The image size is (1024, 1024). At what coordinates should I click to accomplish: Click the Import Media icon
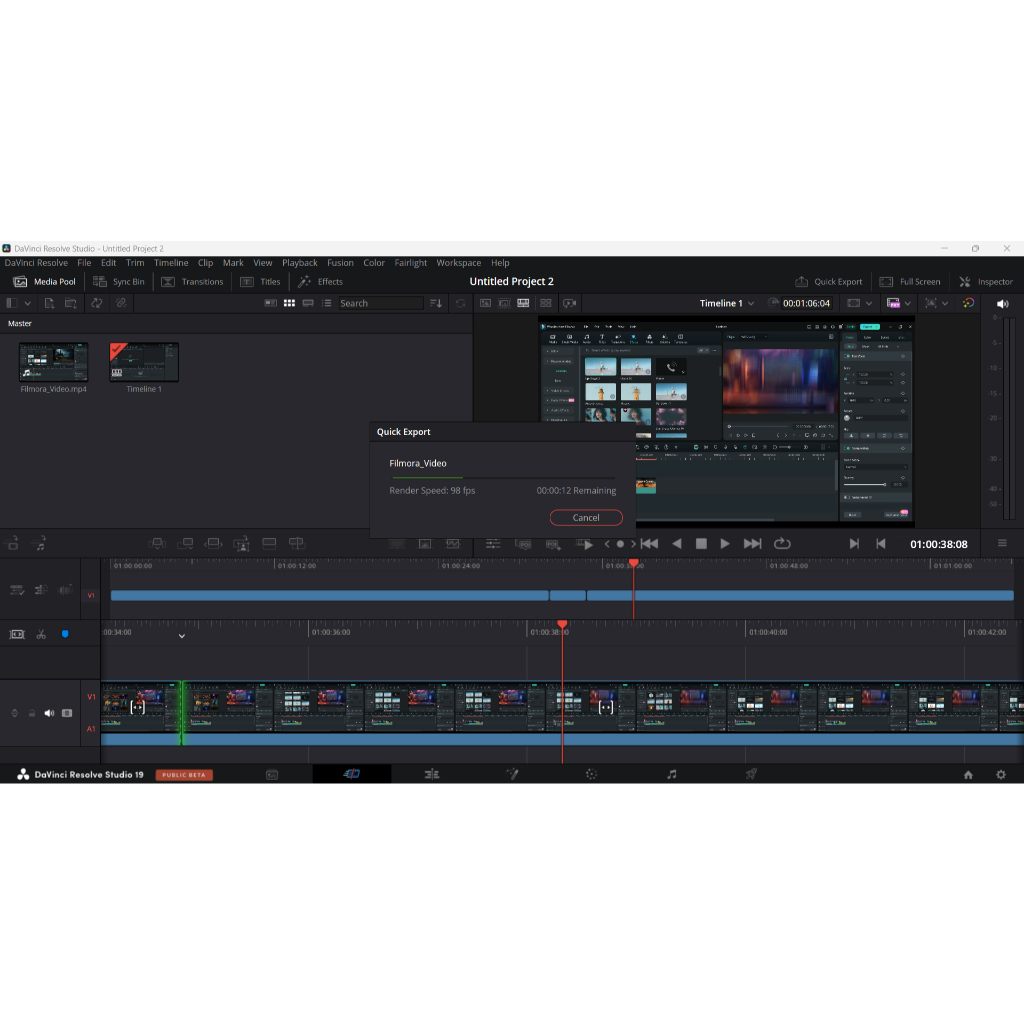point(50,303)
